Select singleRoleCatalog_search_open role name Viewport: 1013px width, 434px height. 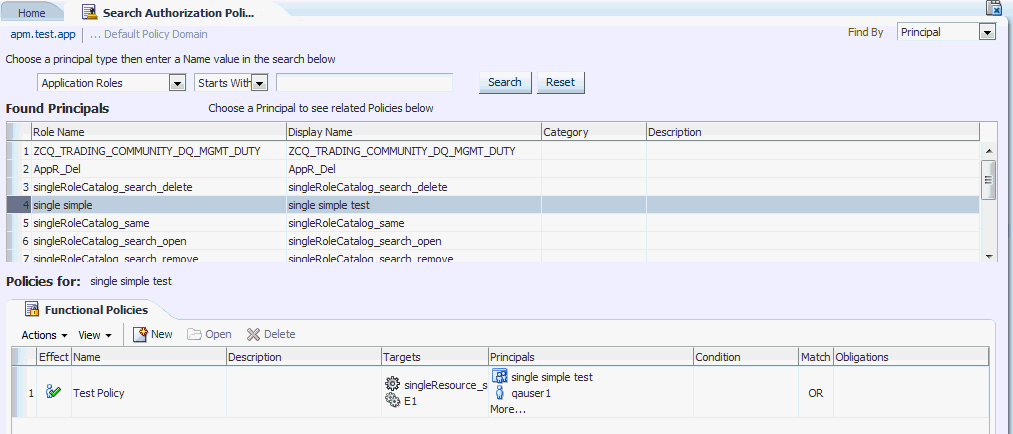point(110,242)
